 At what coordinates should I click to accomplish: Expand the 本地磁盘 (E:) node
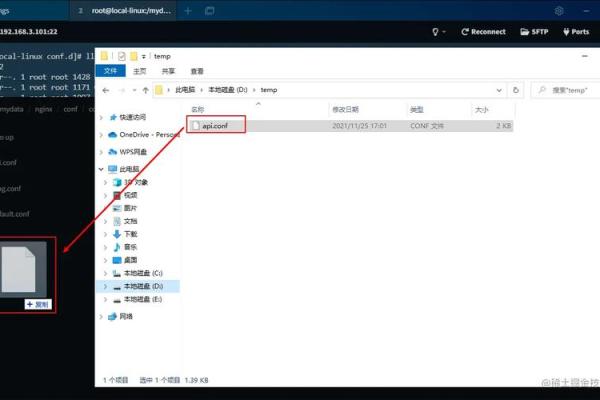coord(106,299)
